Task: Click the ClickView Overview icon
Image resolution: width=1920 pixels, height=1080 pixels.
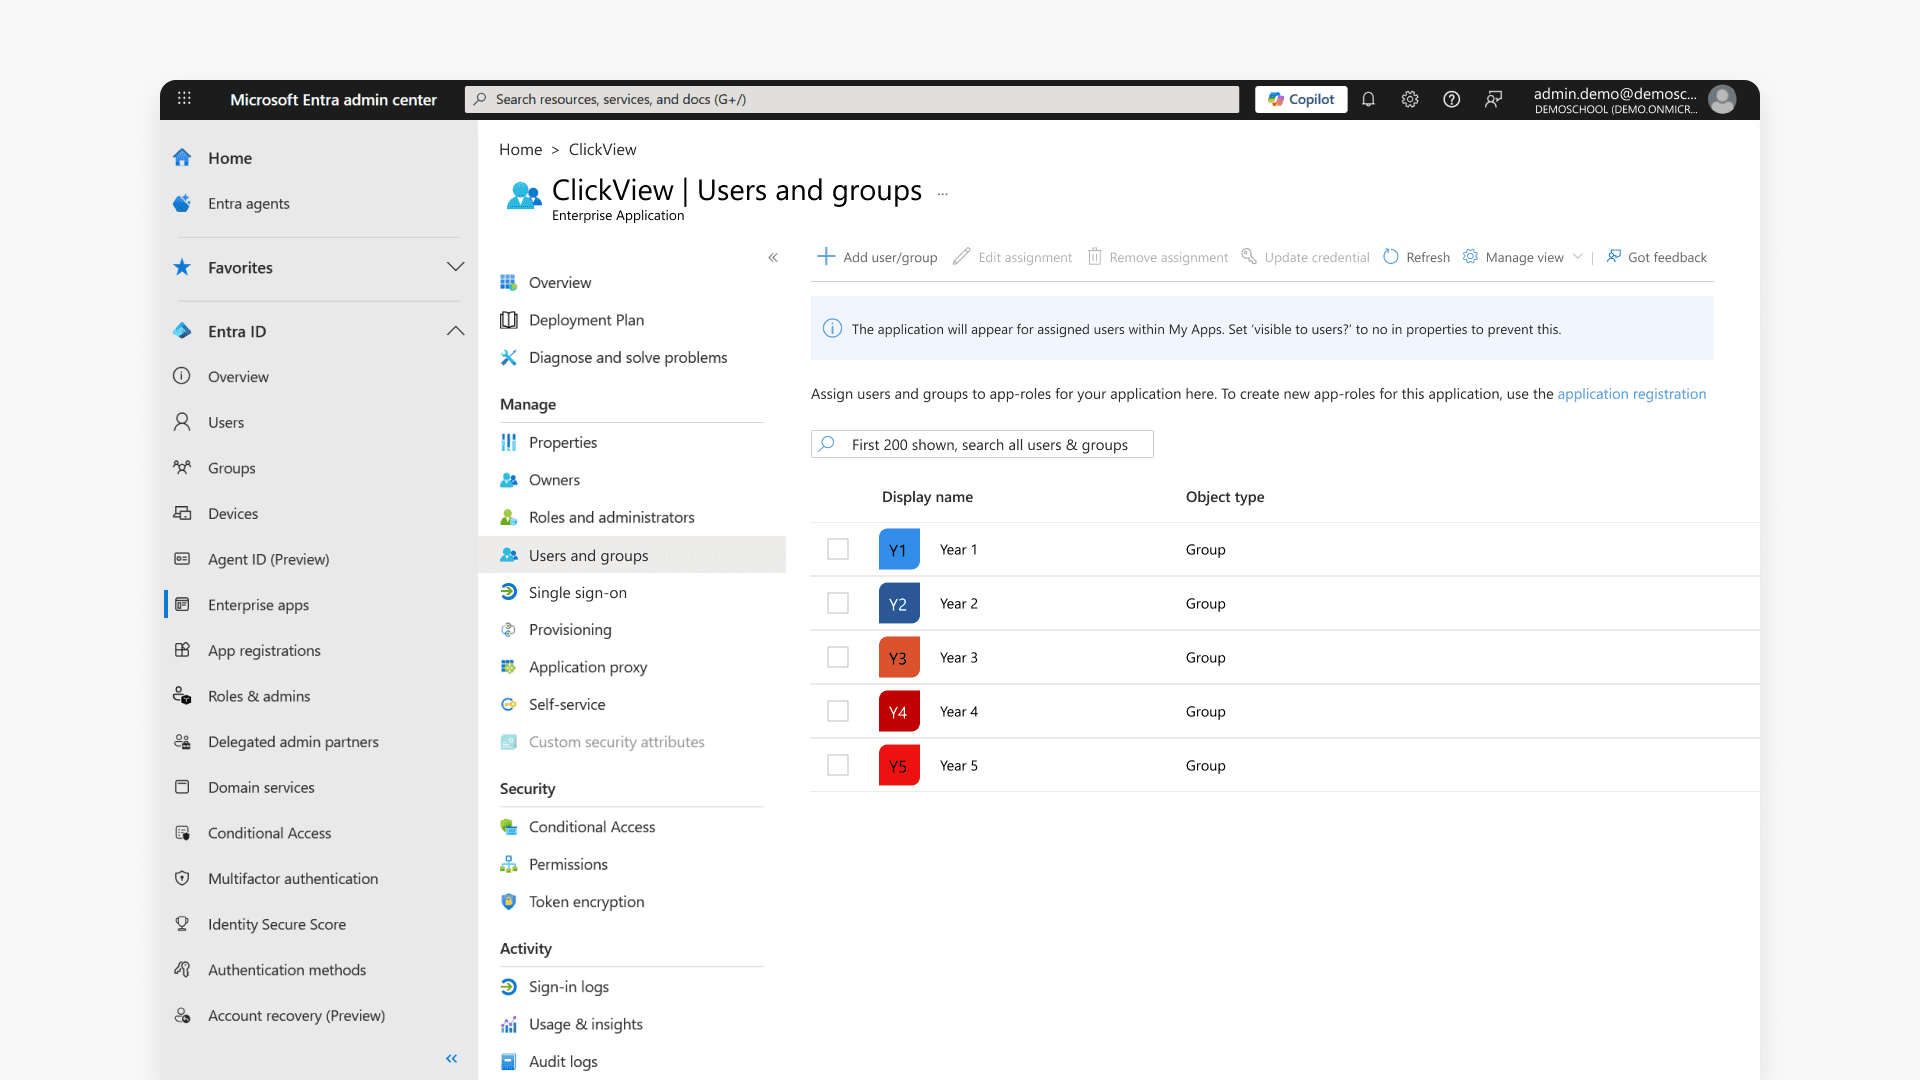Action: click(x=508, y=283)
